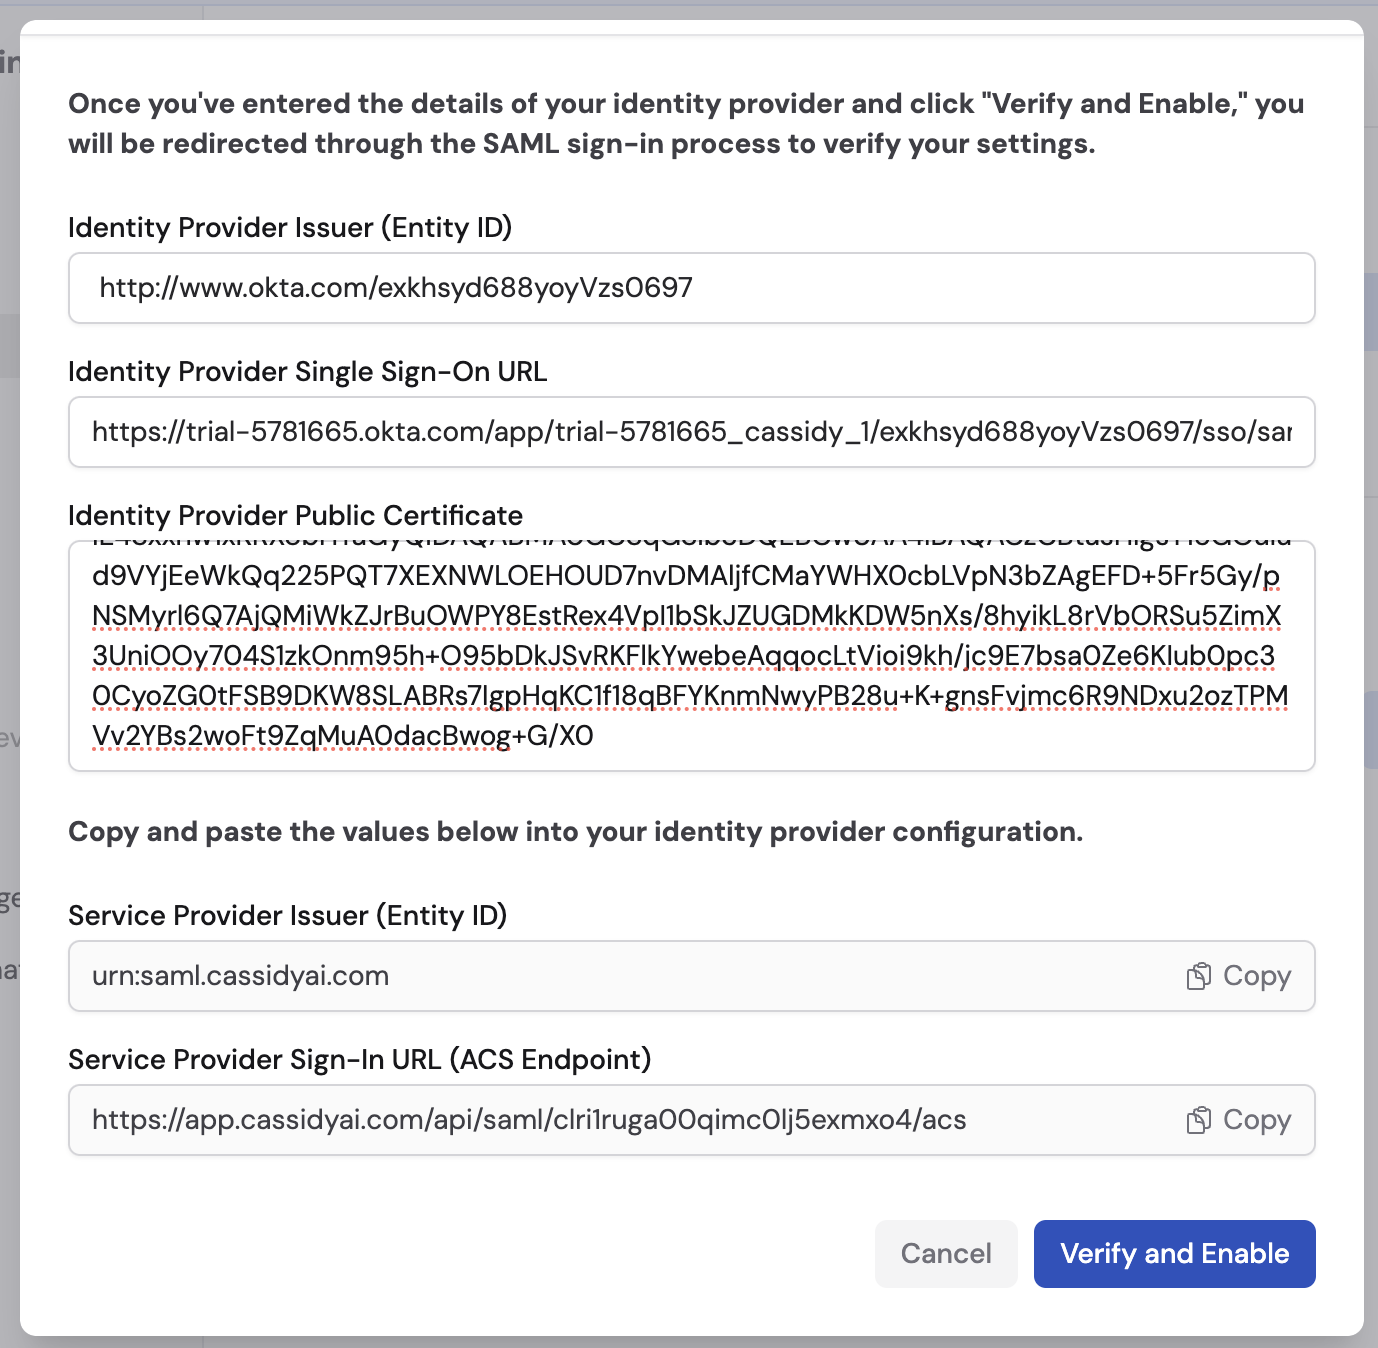Viewport: 1378px width, 1348px height.
Task: Click the clipboard icon for Service Provider Issuer
Action: click(1199, 976)
